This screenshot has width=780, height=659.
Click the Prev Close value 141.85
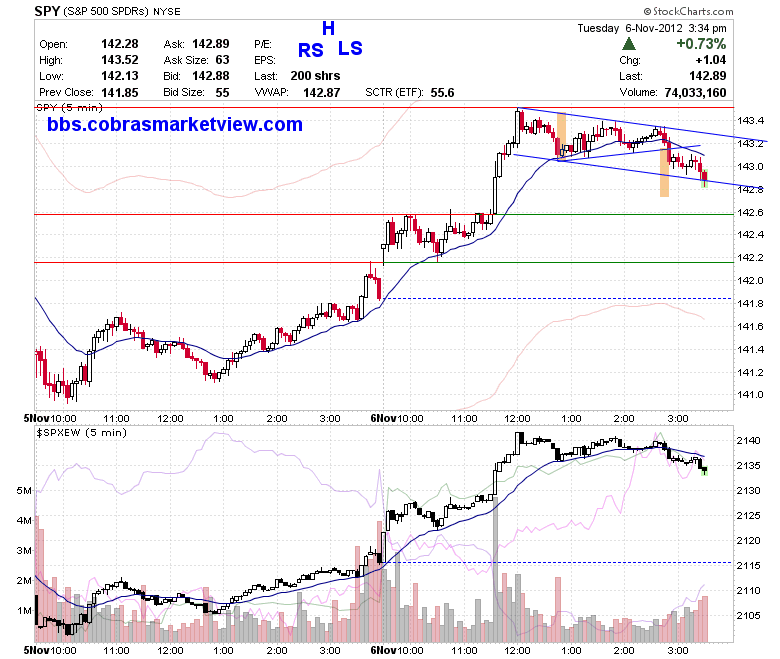click(120, 93)
